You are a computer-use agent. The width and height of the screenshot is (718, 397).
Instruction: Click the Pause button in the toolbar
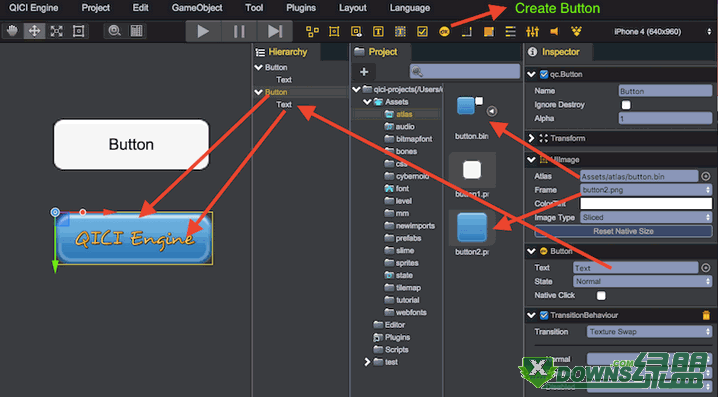(x=239, y=31)
